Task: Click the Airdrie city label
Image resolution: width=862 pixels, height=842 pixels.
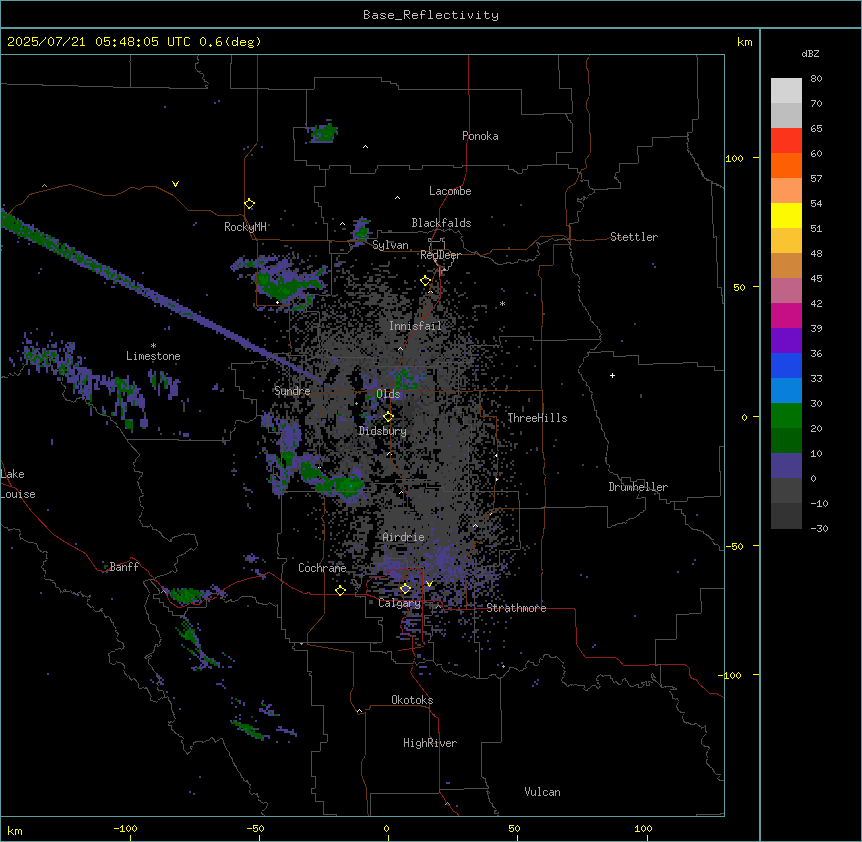Action: 403,537
